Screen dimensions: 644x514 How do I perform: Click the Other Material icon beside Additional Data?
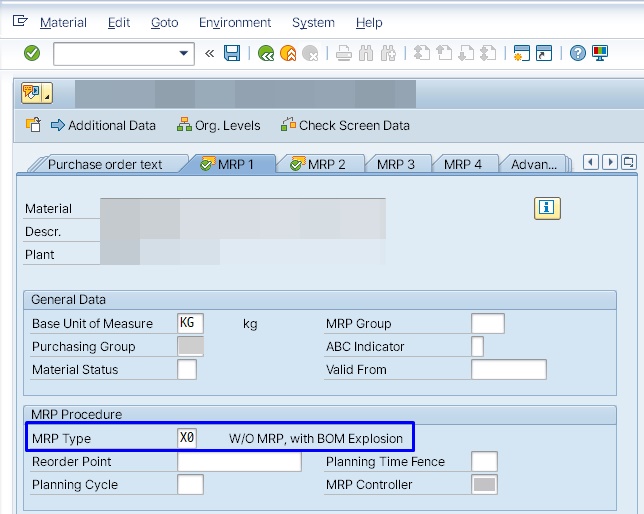(x=33, y=125)
